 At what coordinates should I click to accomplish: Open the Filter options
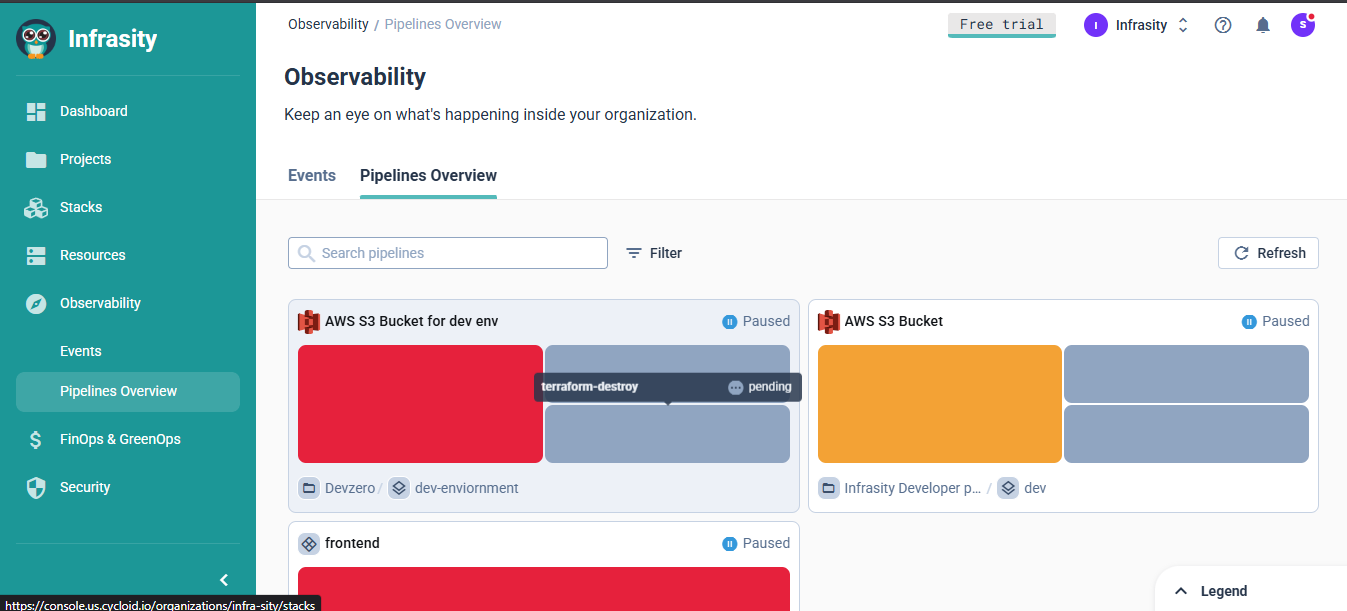point(654,253)
